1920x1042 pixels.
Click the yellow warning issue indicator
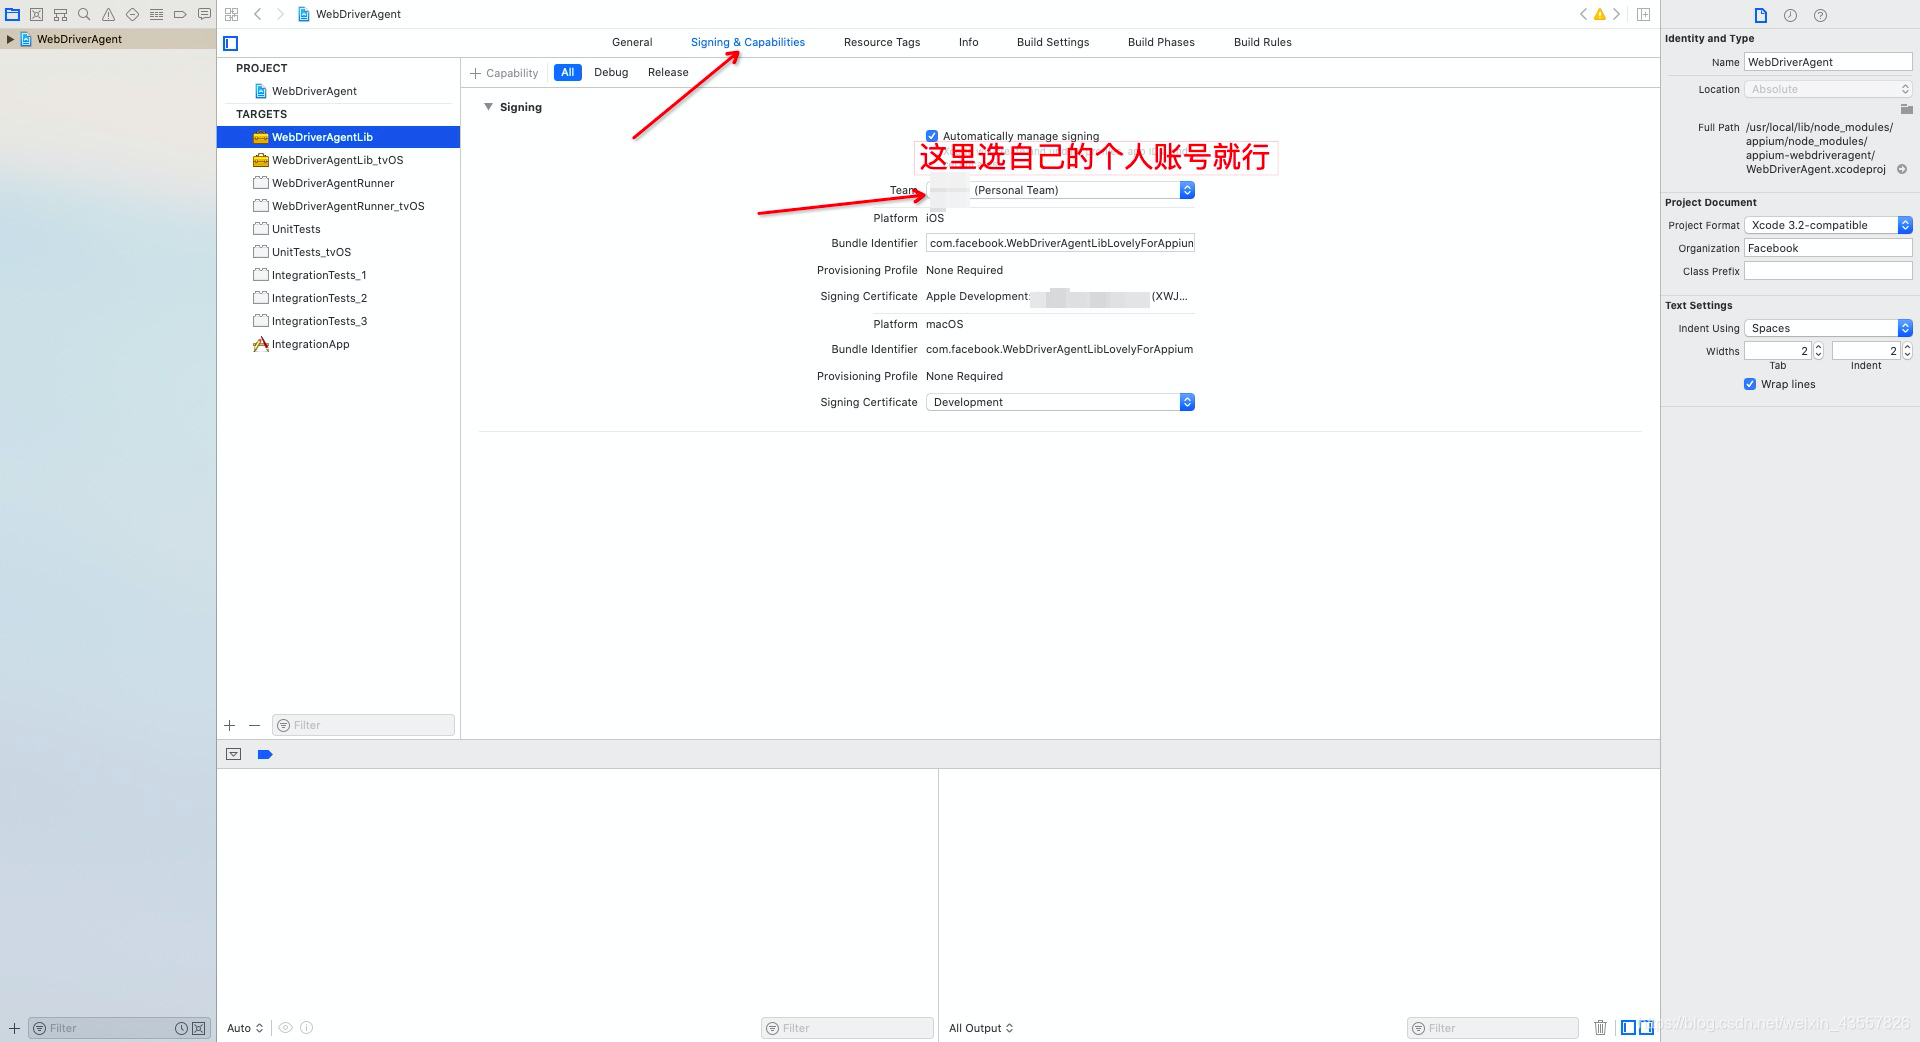1599,14
